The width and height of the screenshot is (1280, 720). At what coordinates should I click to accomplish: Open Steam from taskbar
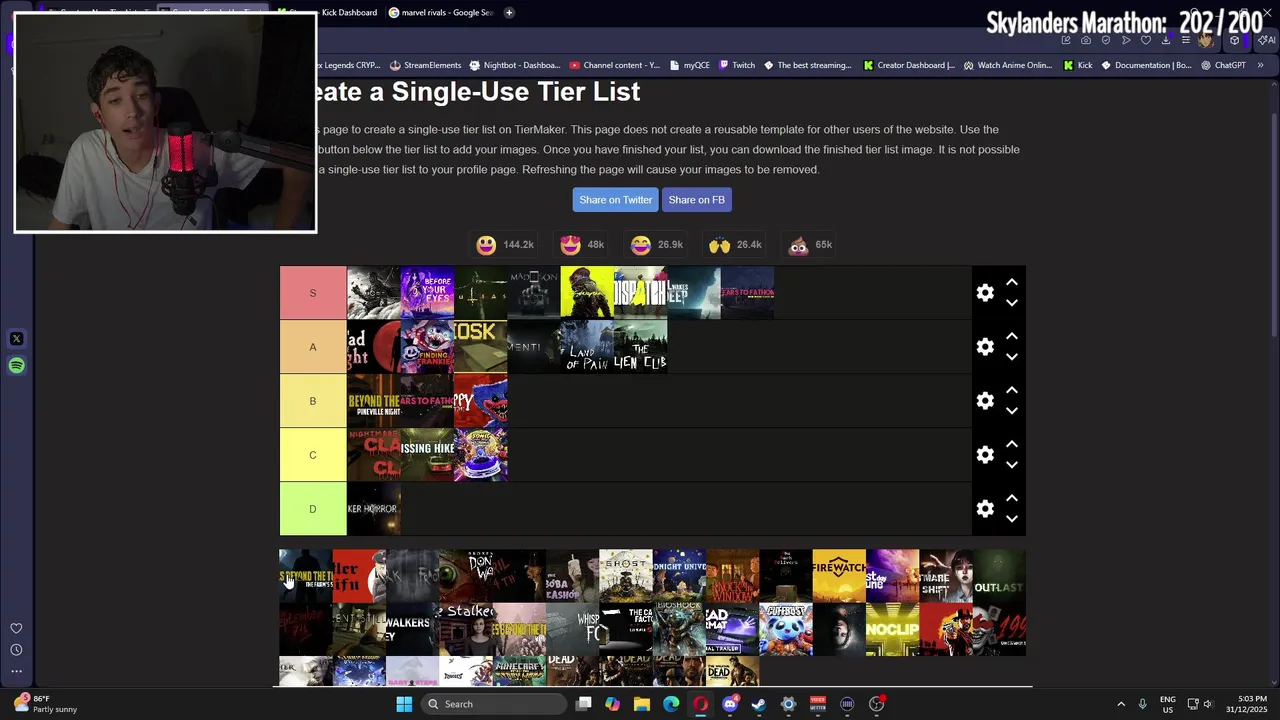[x=759, y=704]
